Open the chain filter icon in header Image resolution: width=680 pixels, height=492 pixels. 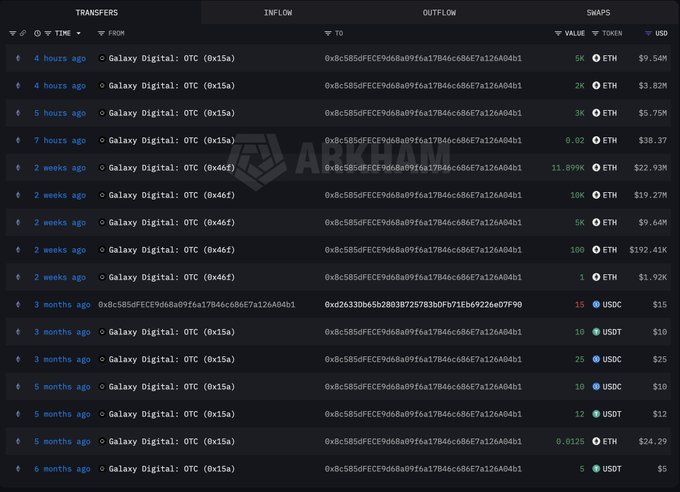pos(13,33)
